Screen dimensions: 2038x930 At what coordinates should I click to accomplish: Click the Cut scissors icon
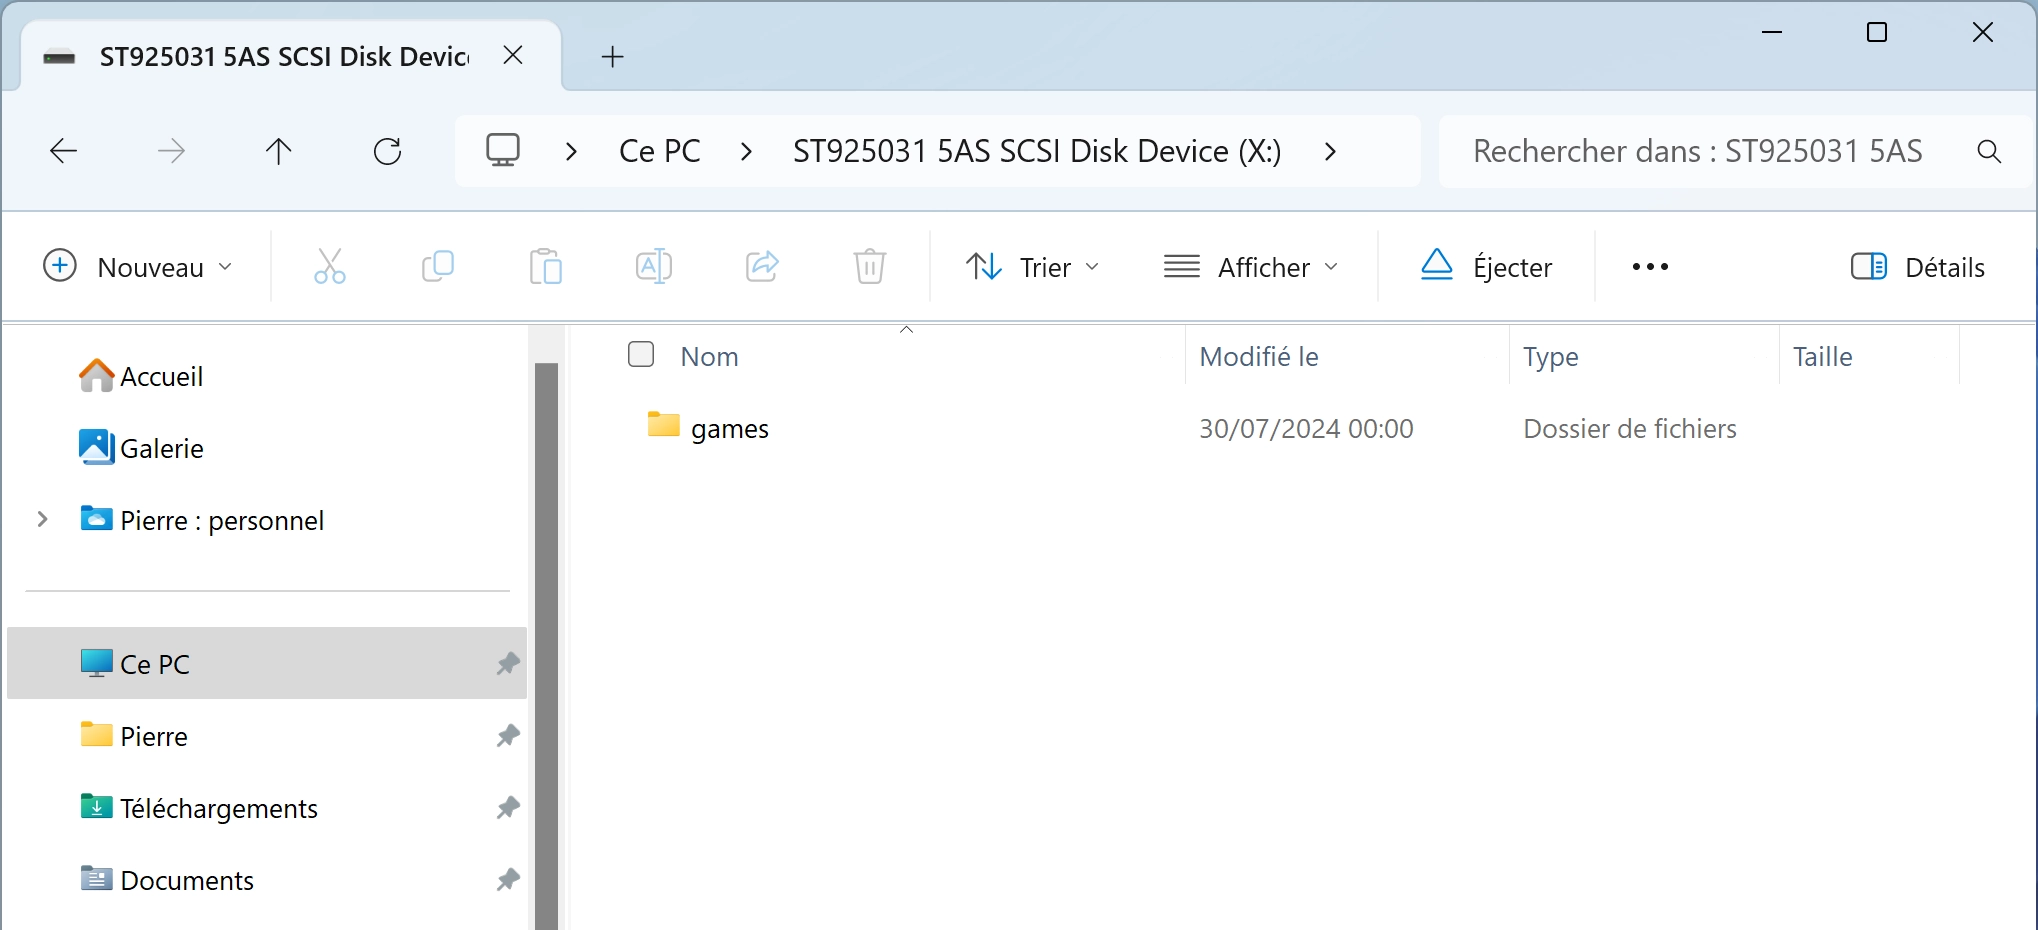329,267
